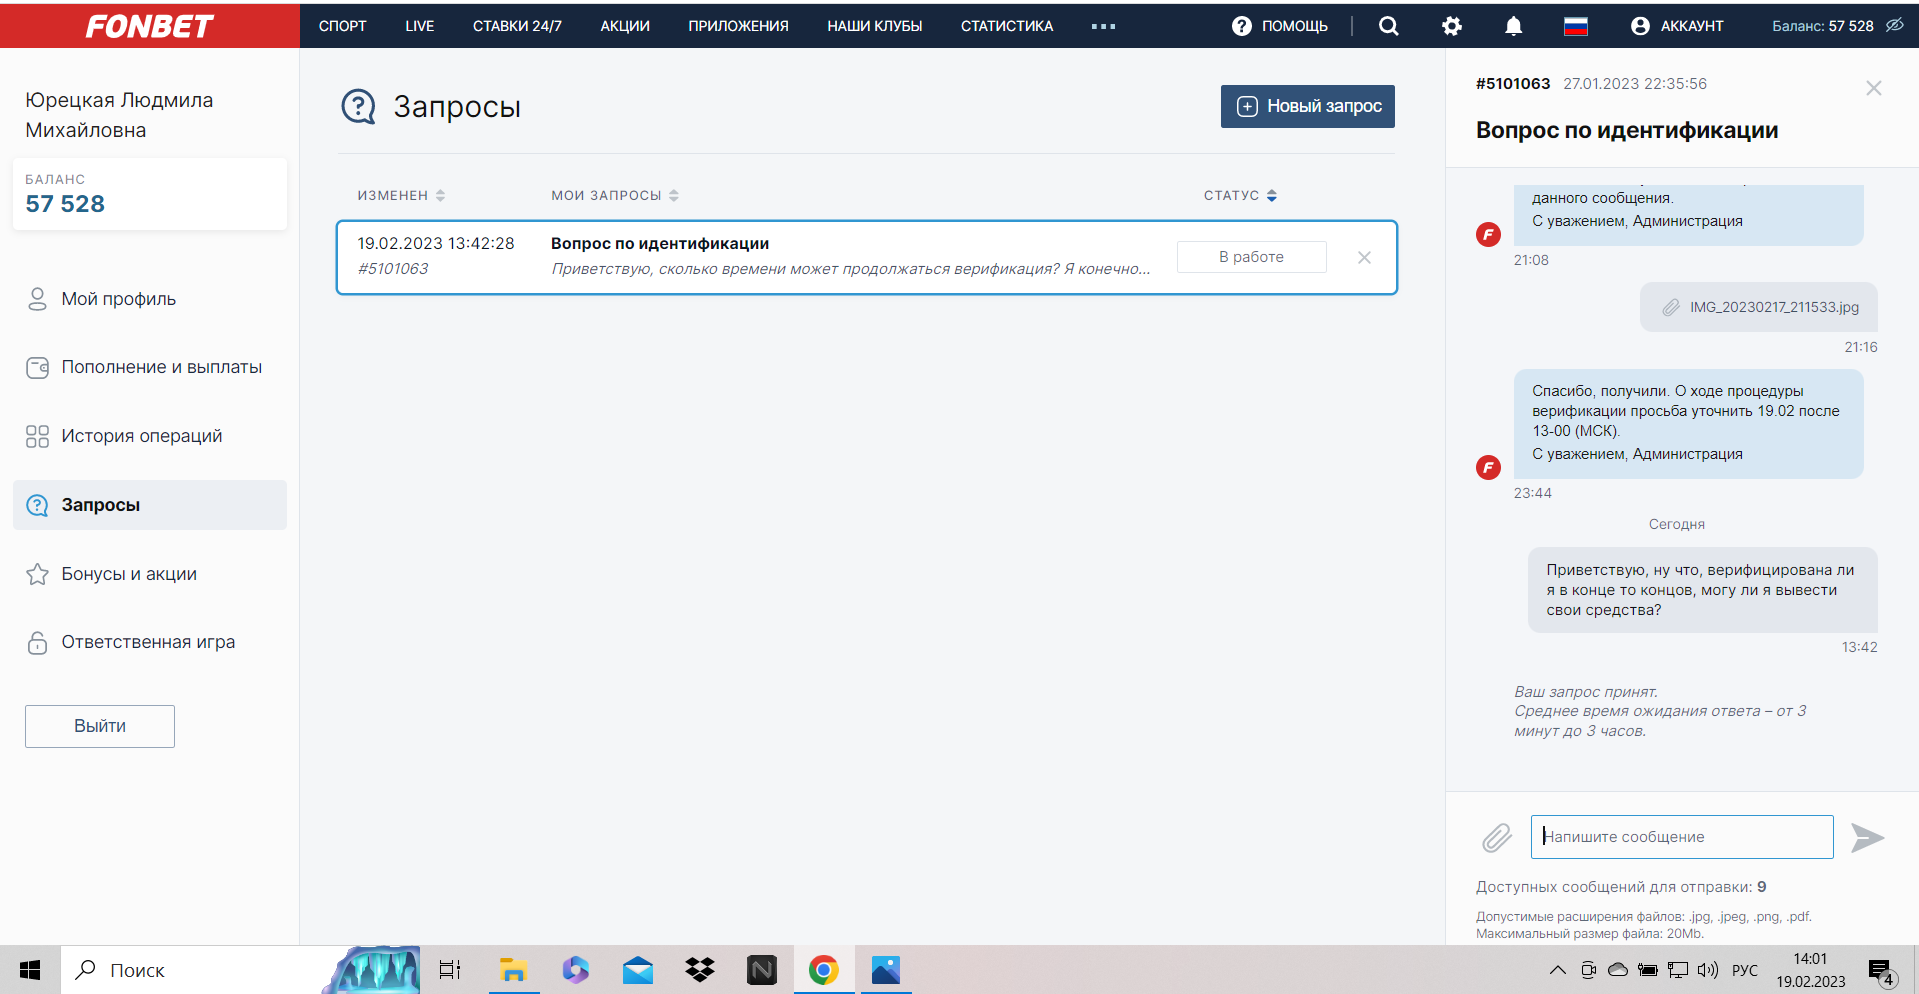The image size is (1919, 994).
Task: Open the СТАВКИ 24/7 menu item
Action: point(517,26)
